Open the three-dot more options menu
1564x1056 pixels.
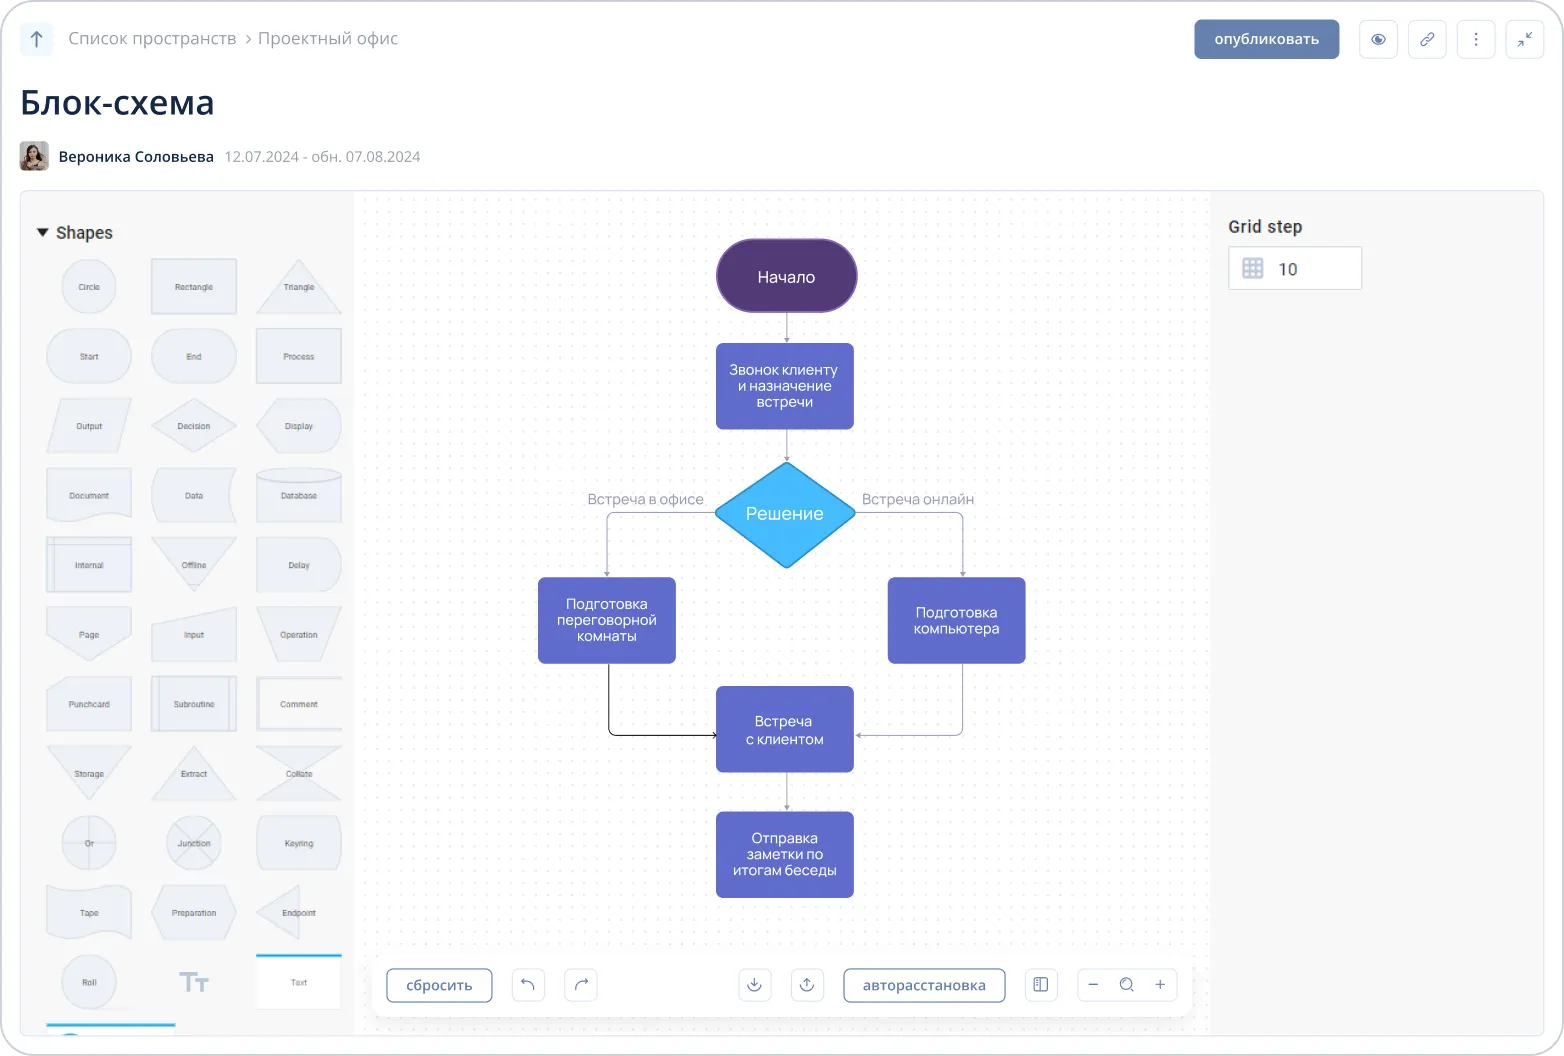pyautogui.click(x=1476, y=39)
